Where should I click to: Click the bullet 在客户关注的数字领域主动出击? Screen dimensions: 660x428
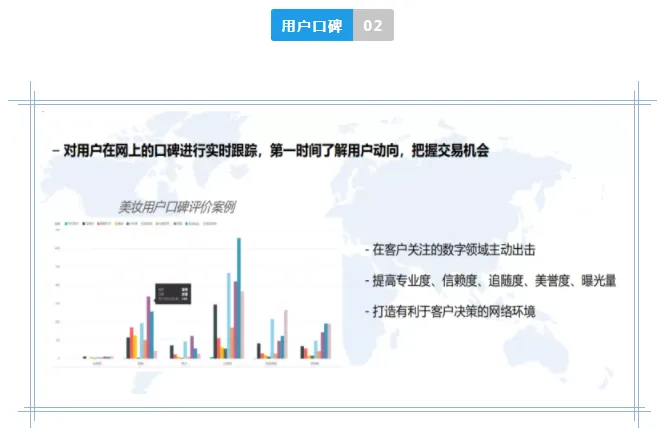pos(450,250)
